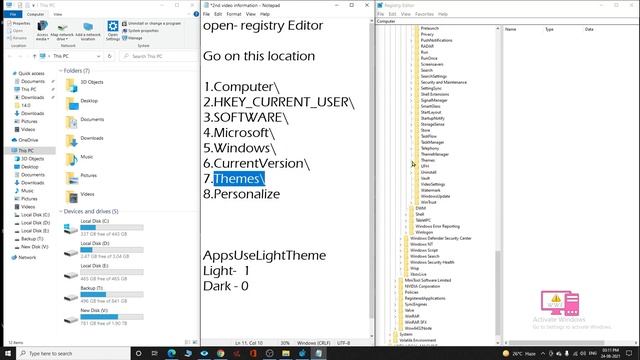This screenshot has height=360, width=640.
Task: Expand the NVIDIA Corporation registry key
Action: coord(396,287)
